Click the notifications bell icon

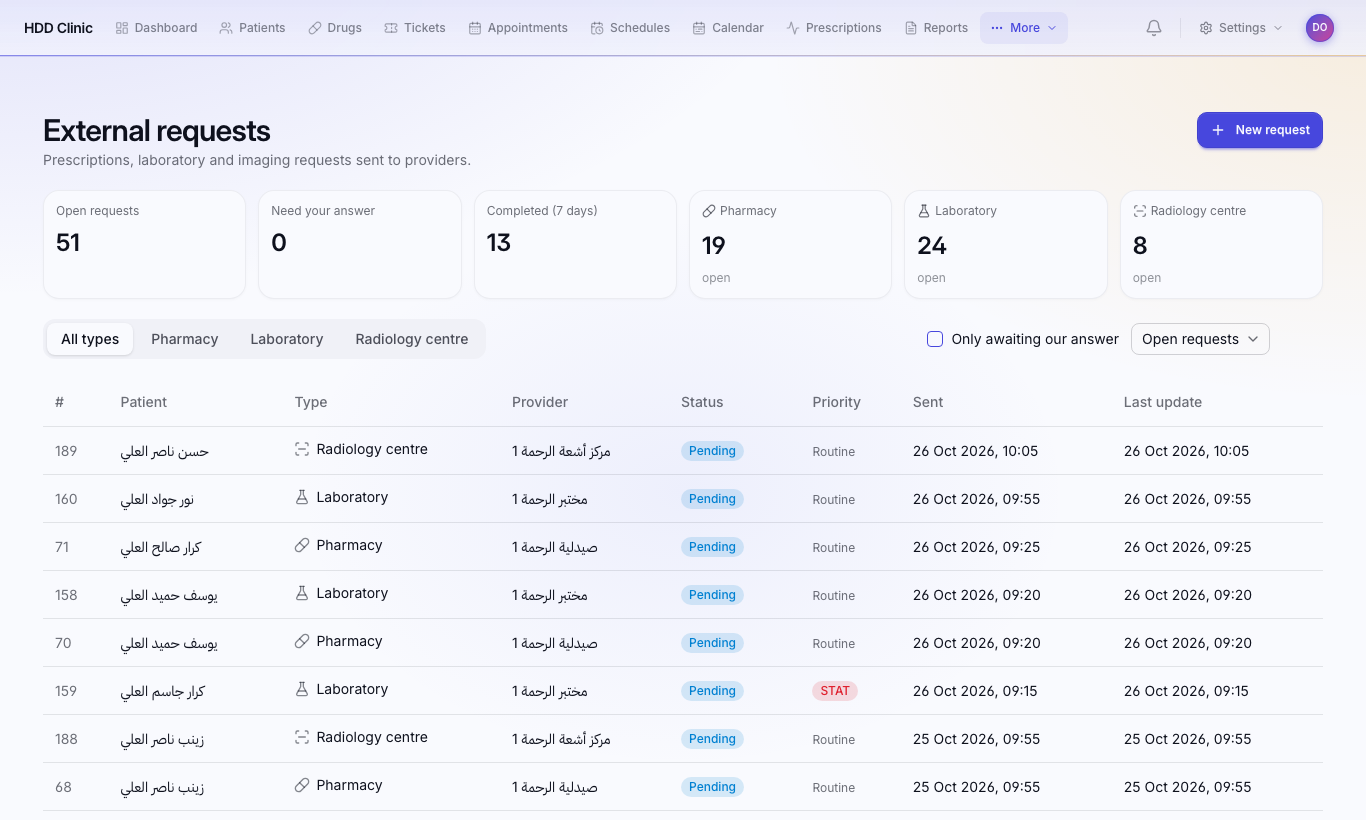(x=1154, y=28)
